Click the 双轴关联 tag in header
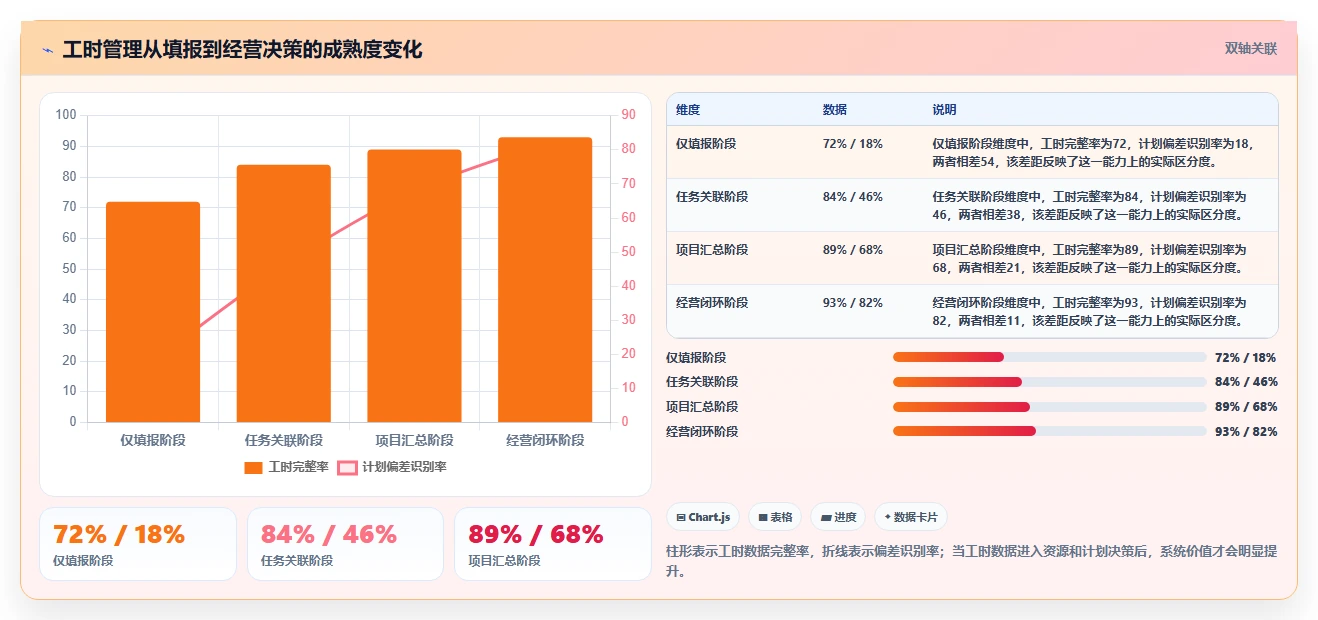Viewport: 1318px width, 620px height. [x=1251, y=48]
